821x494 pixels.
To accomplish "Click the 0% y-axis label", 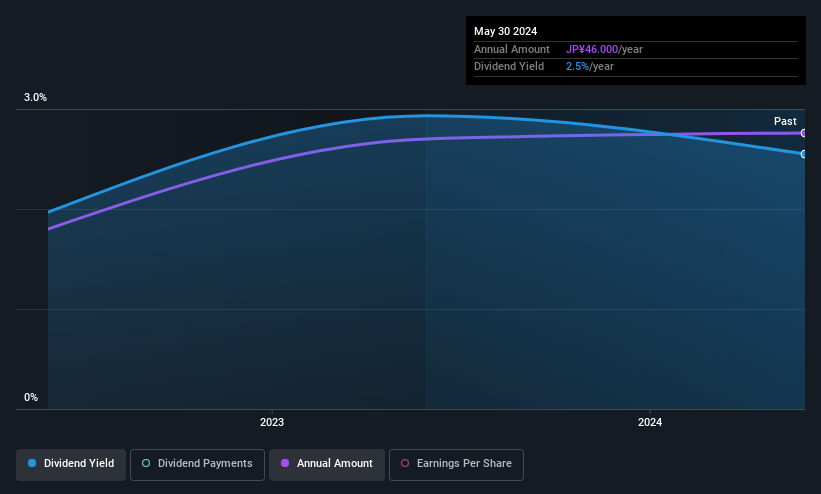I will (31, 397).
